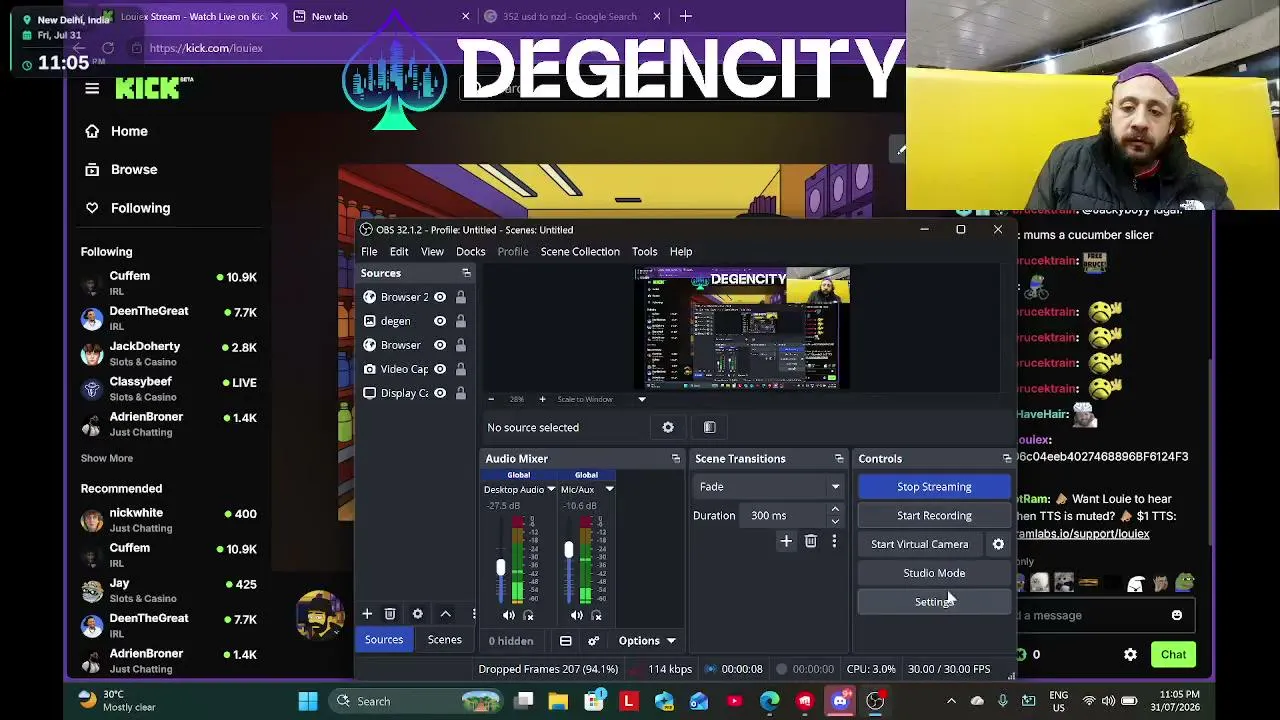Hide the Browser 2 source
The width and height of the screenshot is (1280, 720).
coord(440,297)
